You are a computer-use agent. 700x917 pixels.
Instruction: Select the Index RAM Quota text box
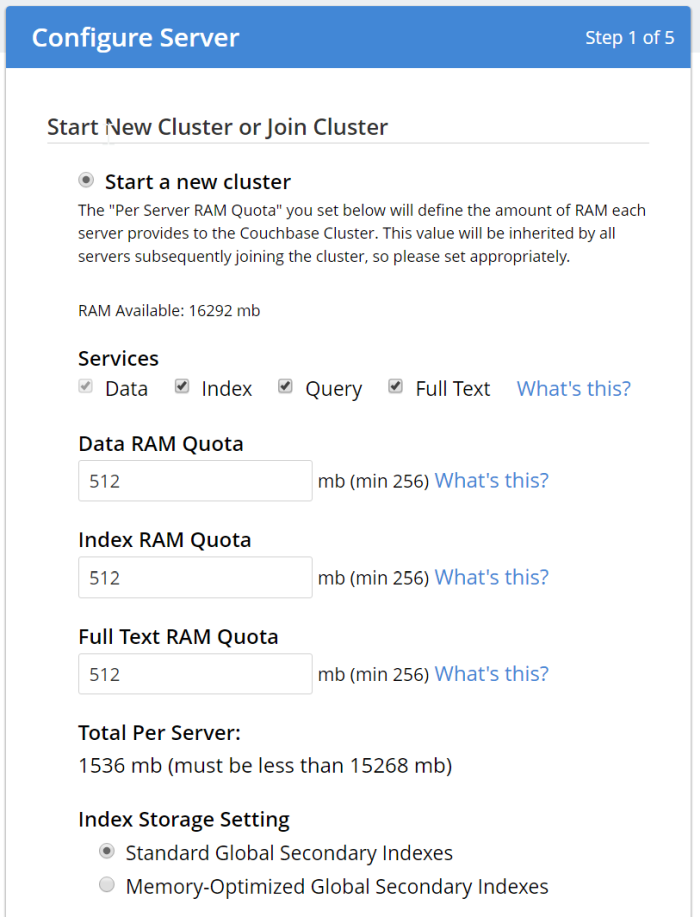[x=195, y=577]
